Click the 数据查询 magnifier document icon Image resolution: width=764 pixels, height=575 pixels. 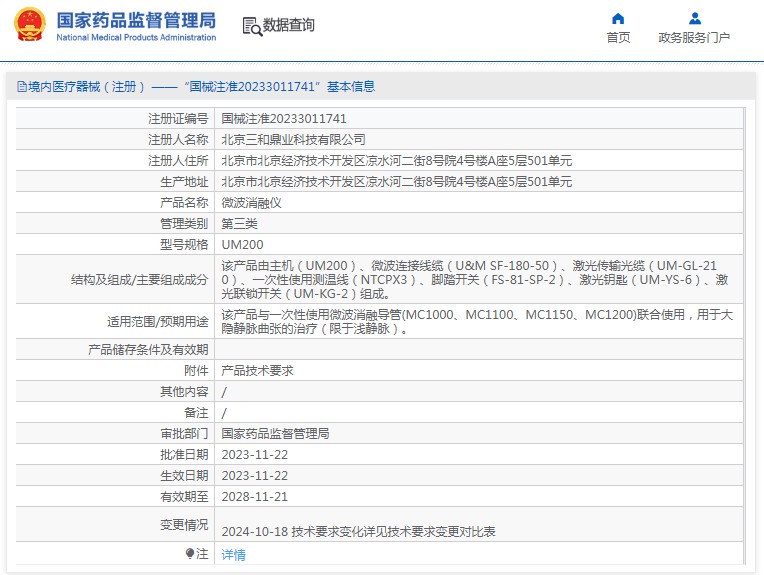(x=251, y=26)
